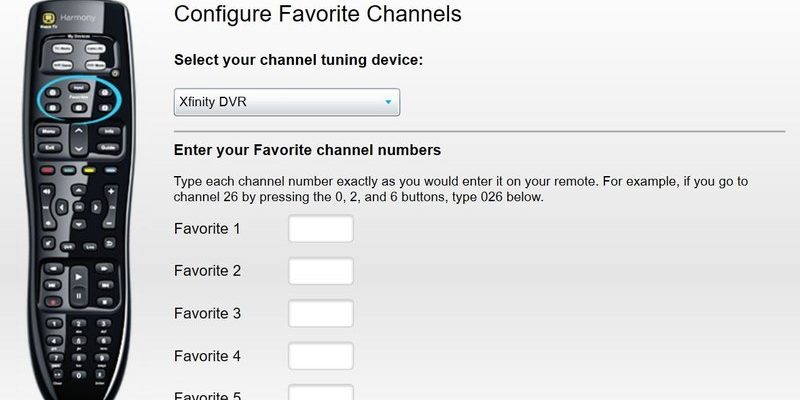Click the Favorite 2 channel input field
Viewport: 800px width, 400px height.
point(321,271)
